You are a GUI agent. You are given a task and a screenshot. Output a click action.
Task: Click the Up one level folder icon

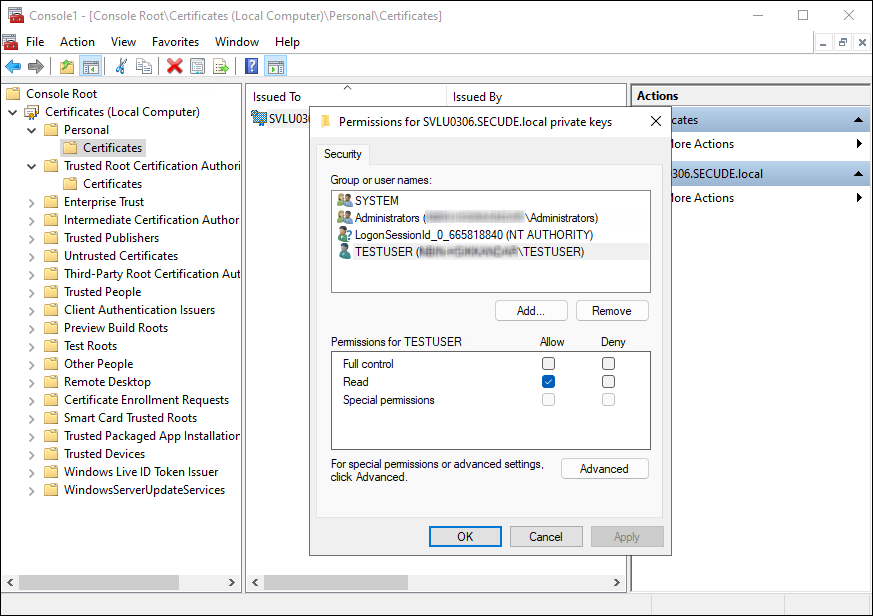click(67, 67)
